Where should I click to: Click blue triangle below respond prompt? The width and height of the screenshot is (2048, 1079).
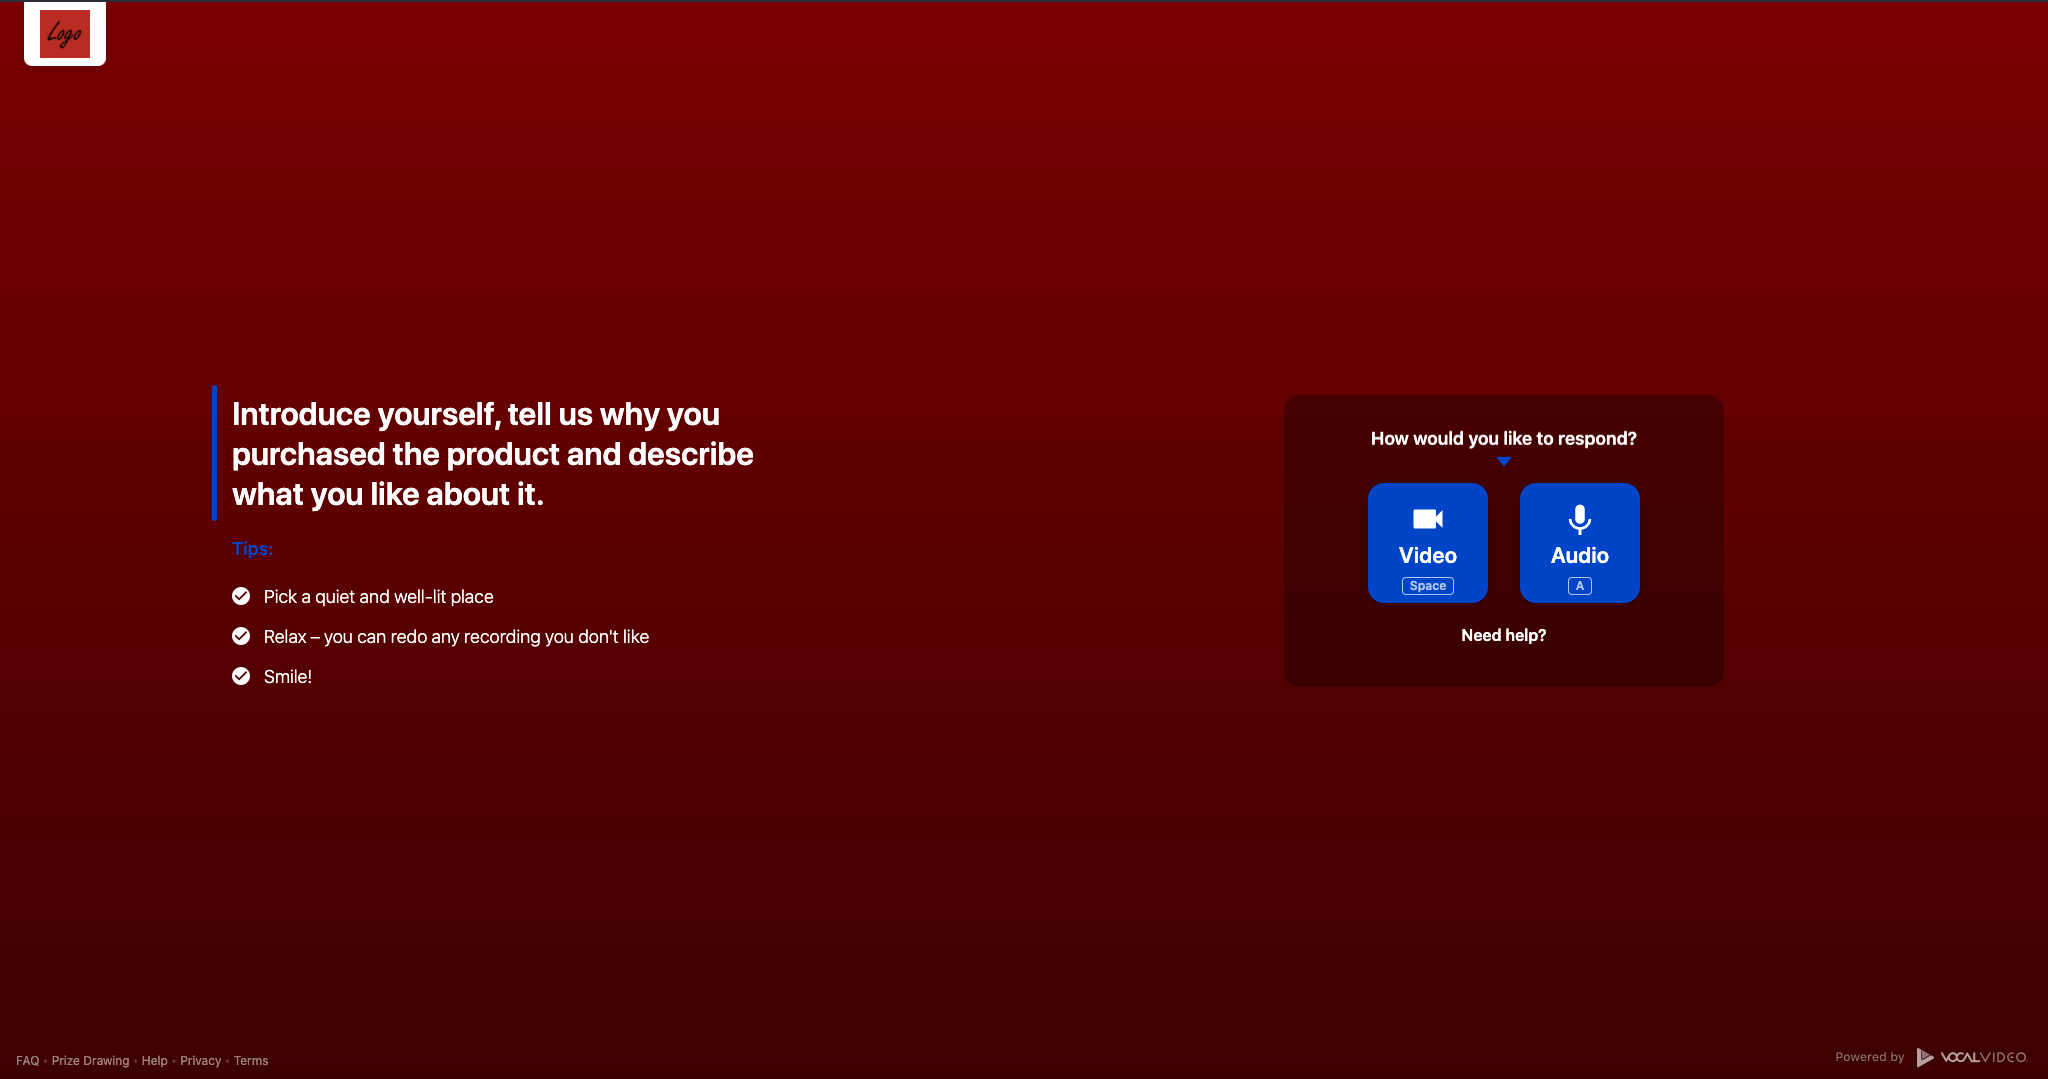pyautogui.click(x=1503, y=462)
